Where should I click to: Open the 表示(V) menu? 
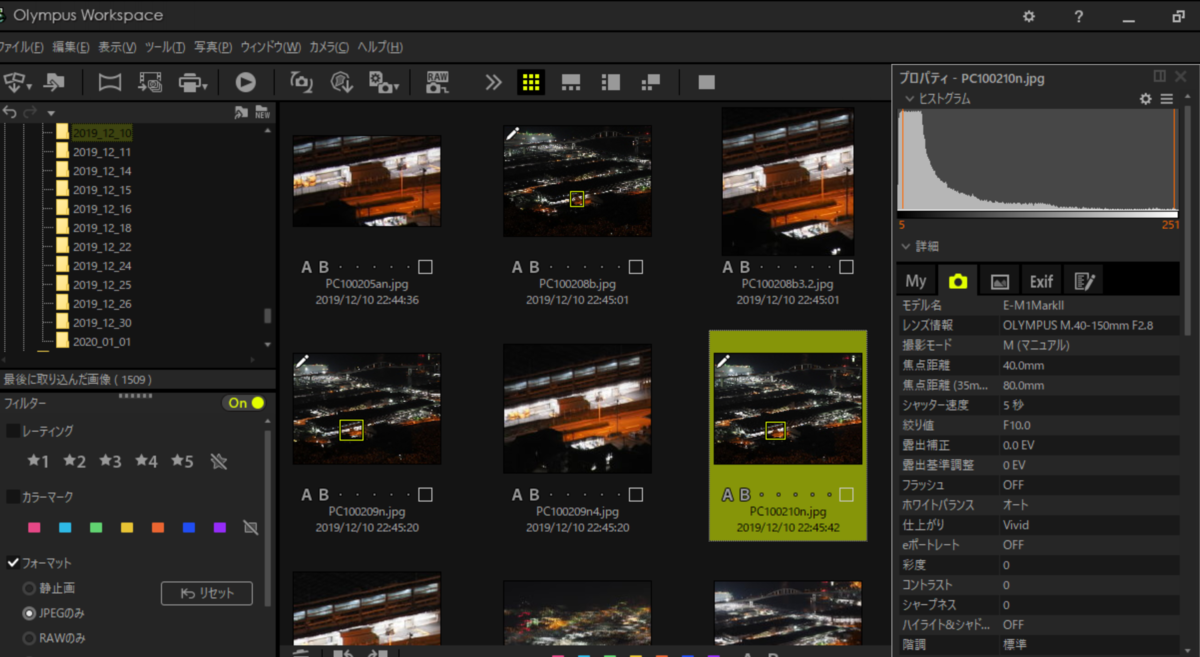point(118,47)
